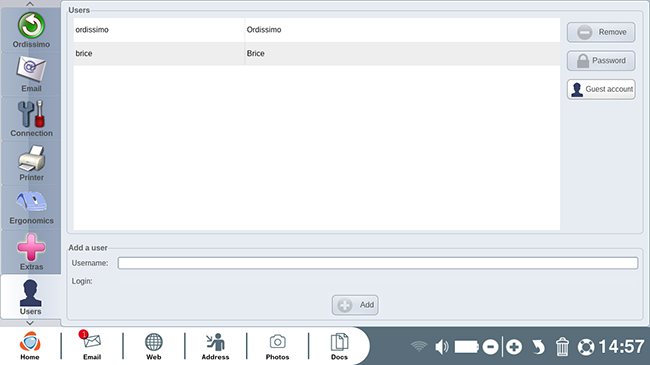Select the brice user row

point(317,54)
